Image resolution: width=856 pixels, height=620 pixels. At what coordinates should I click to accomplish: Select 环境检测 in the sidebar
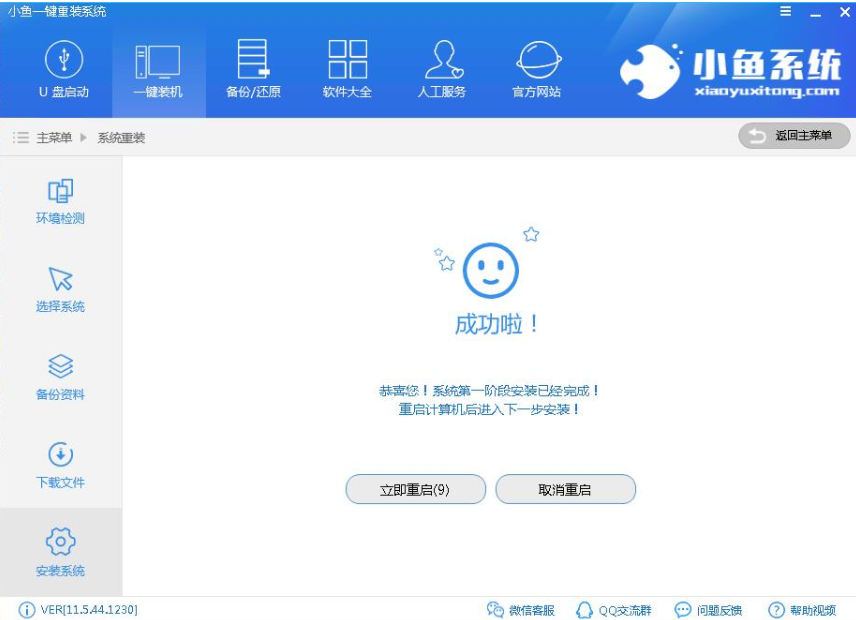click(60, 202)
